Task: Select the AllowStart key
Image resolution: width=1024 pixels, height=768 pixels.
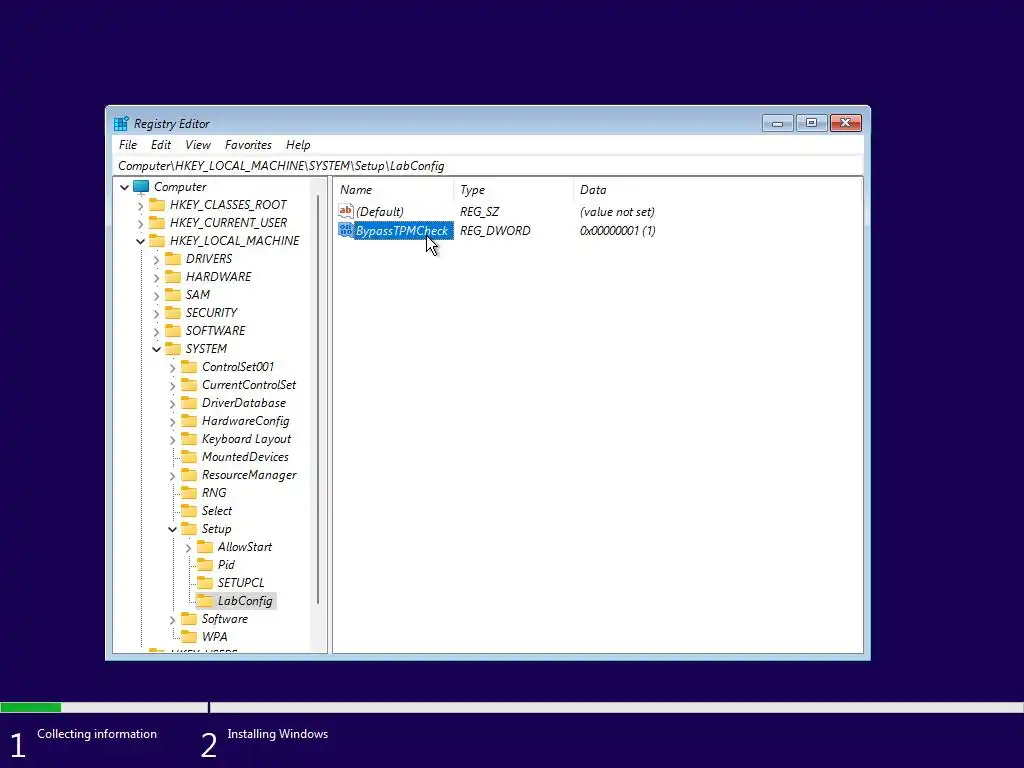Action: (x=244, y=547)
